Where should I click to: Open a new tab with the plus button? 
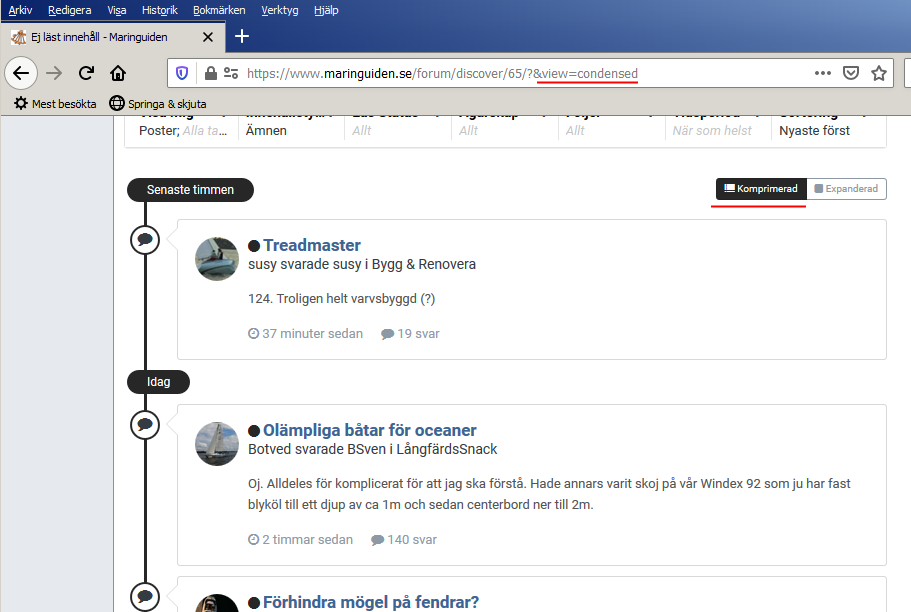coord(241,37)
